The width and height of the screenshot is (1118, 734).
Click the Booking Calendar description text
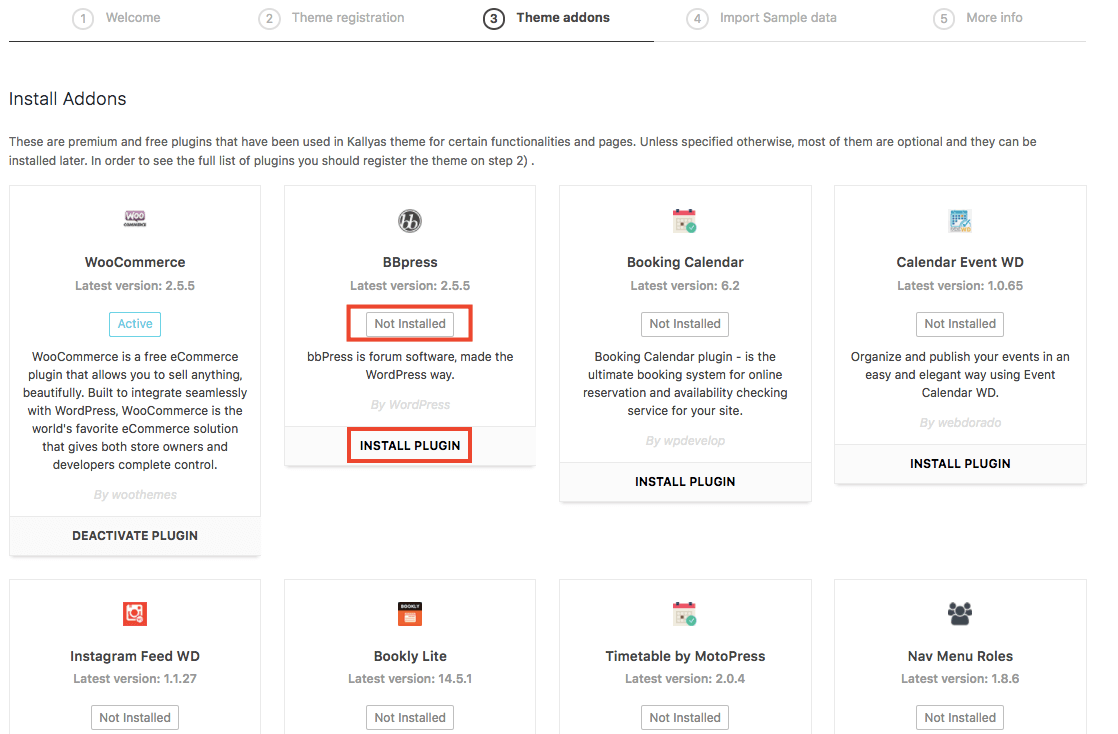pyautogui.click(x=685, y=384)
